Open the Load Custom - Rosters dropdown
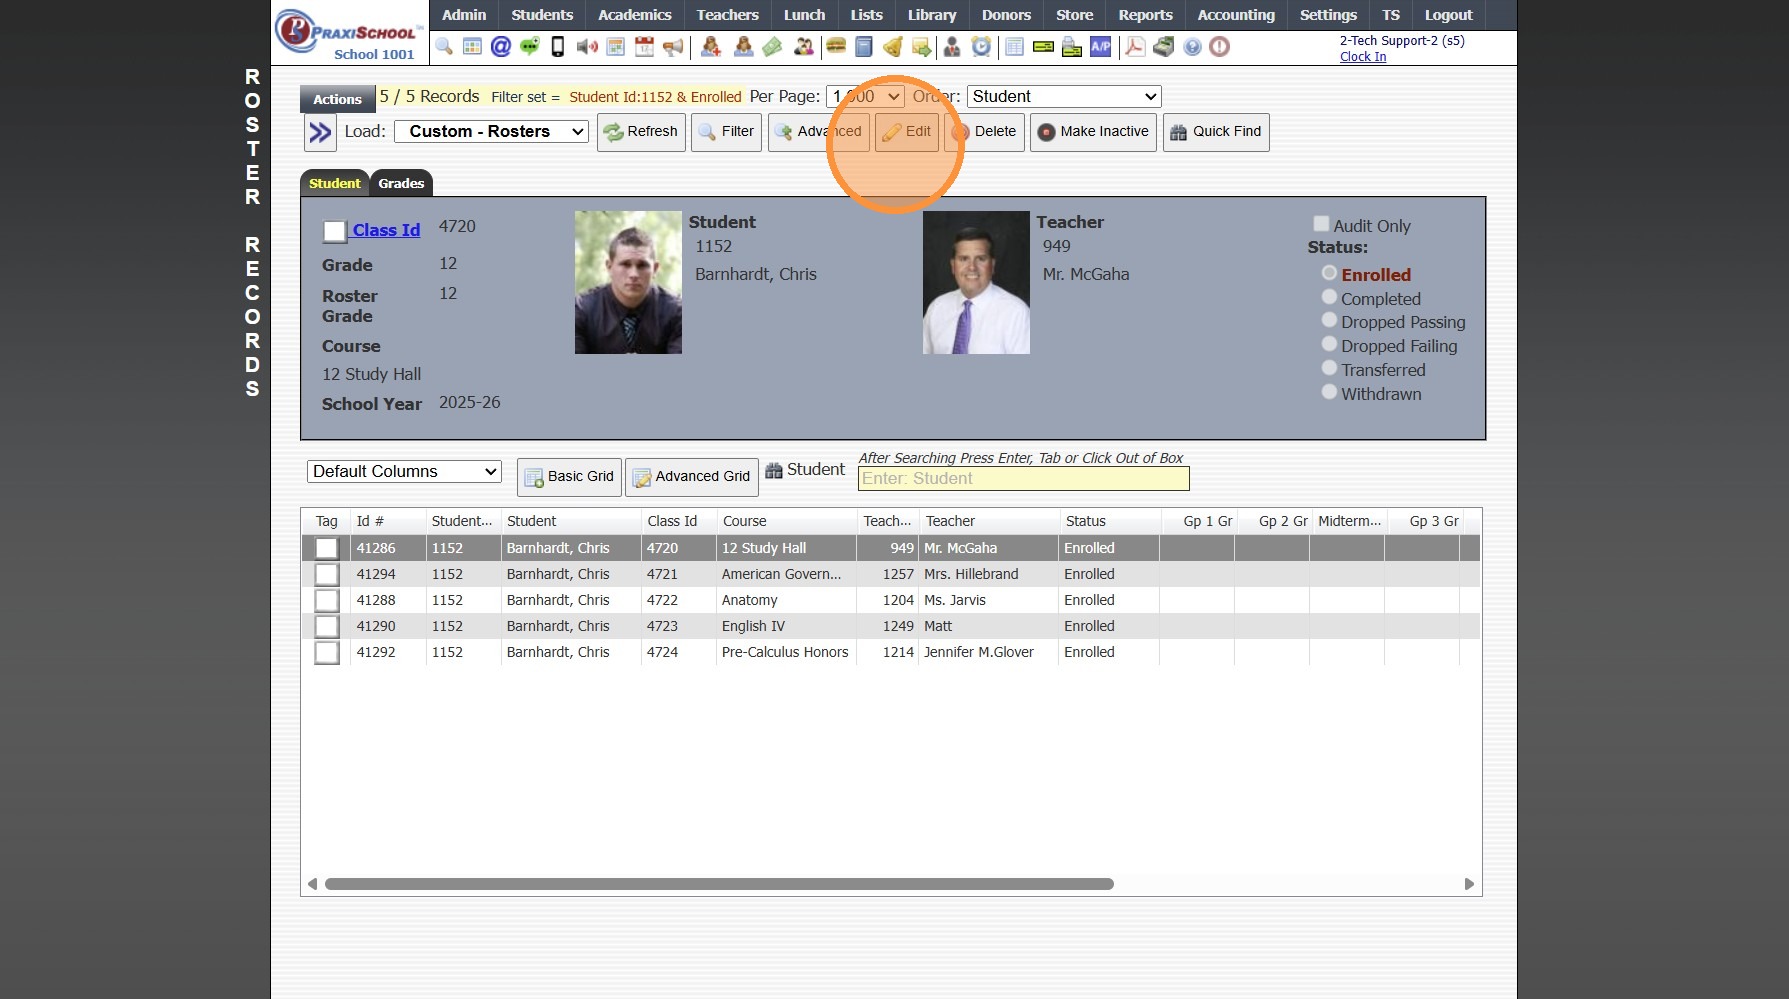This screenshot has width=1789, height=999. pos(491,132)
